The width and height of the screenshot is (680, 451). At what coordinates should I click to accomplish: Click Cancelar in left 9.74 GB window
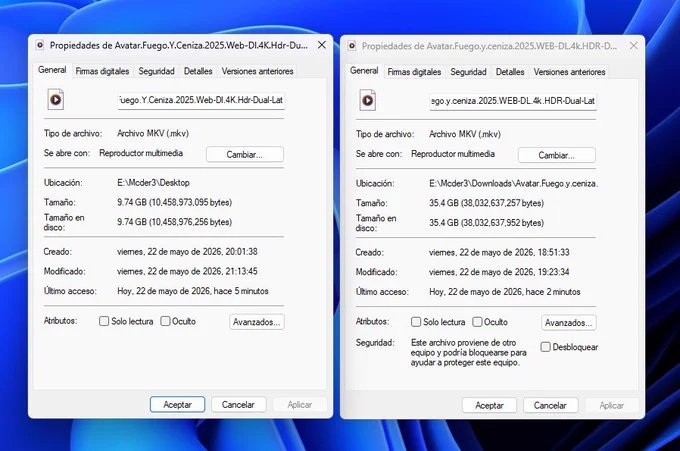(x=238, y=405)
